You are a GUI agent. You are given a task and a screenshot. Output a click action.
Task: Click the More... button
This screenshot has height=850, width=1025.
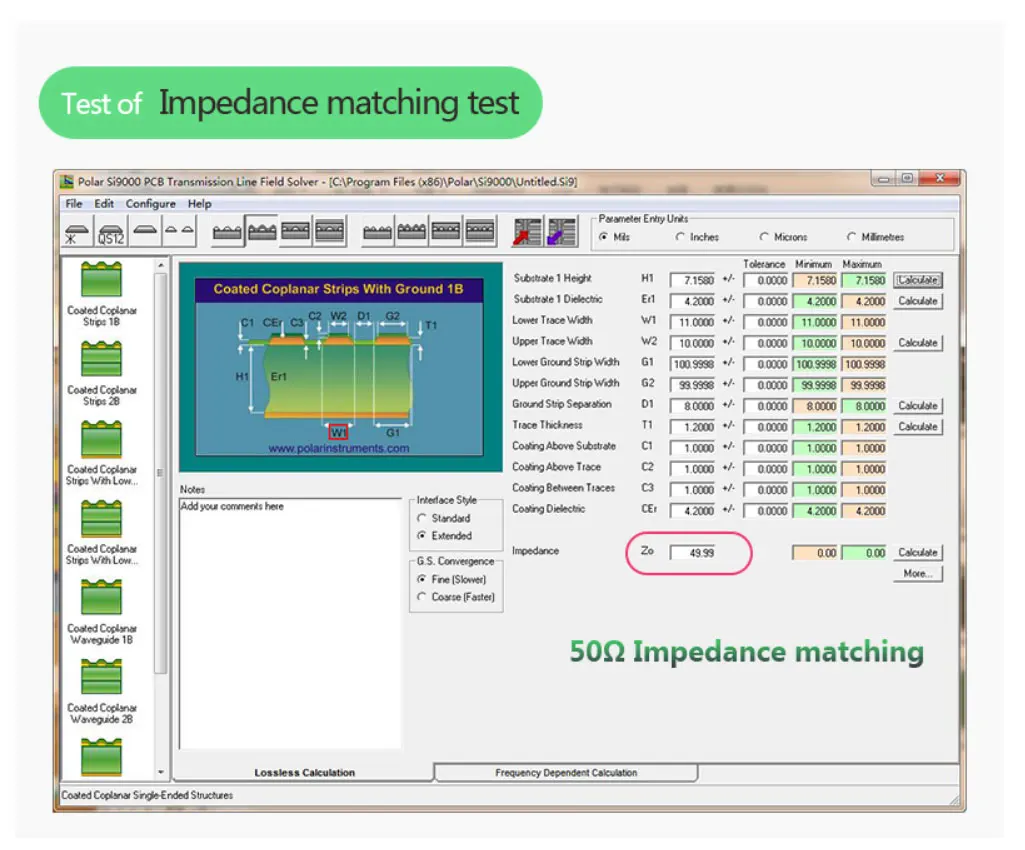[918, 573]
